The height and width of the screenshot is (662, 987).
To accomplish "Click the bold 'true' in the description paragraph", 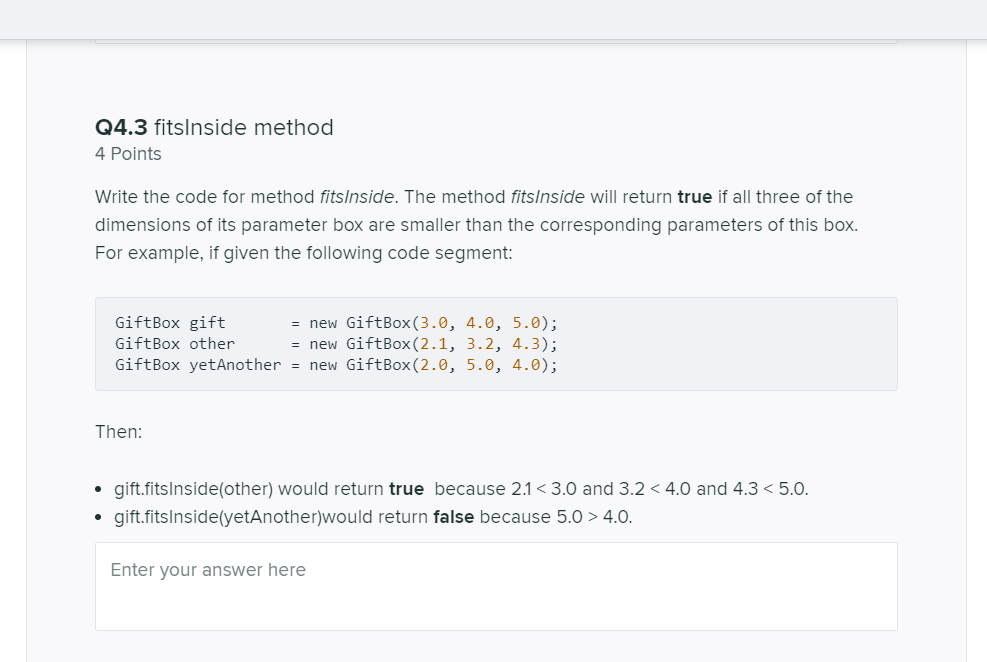I will coord(694,197).
